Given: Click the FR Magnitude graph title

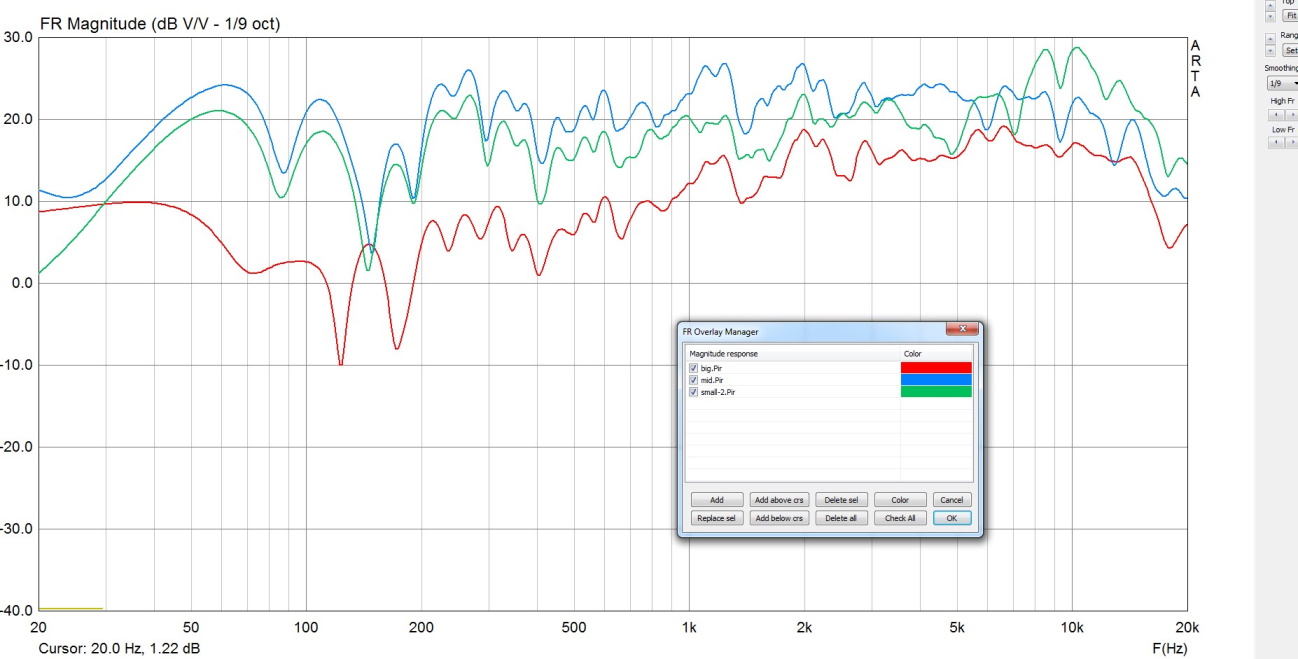Looking at the screenshot, I should click(160, 23).
